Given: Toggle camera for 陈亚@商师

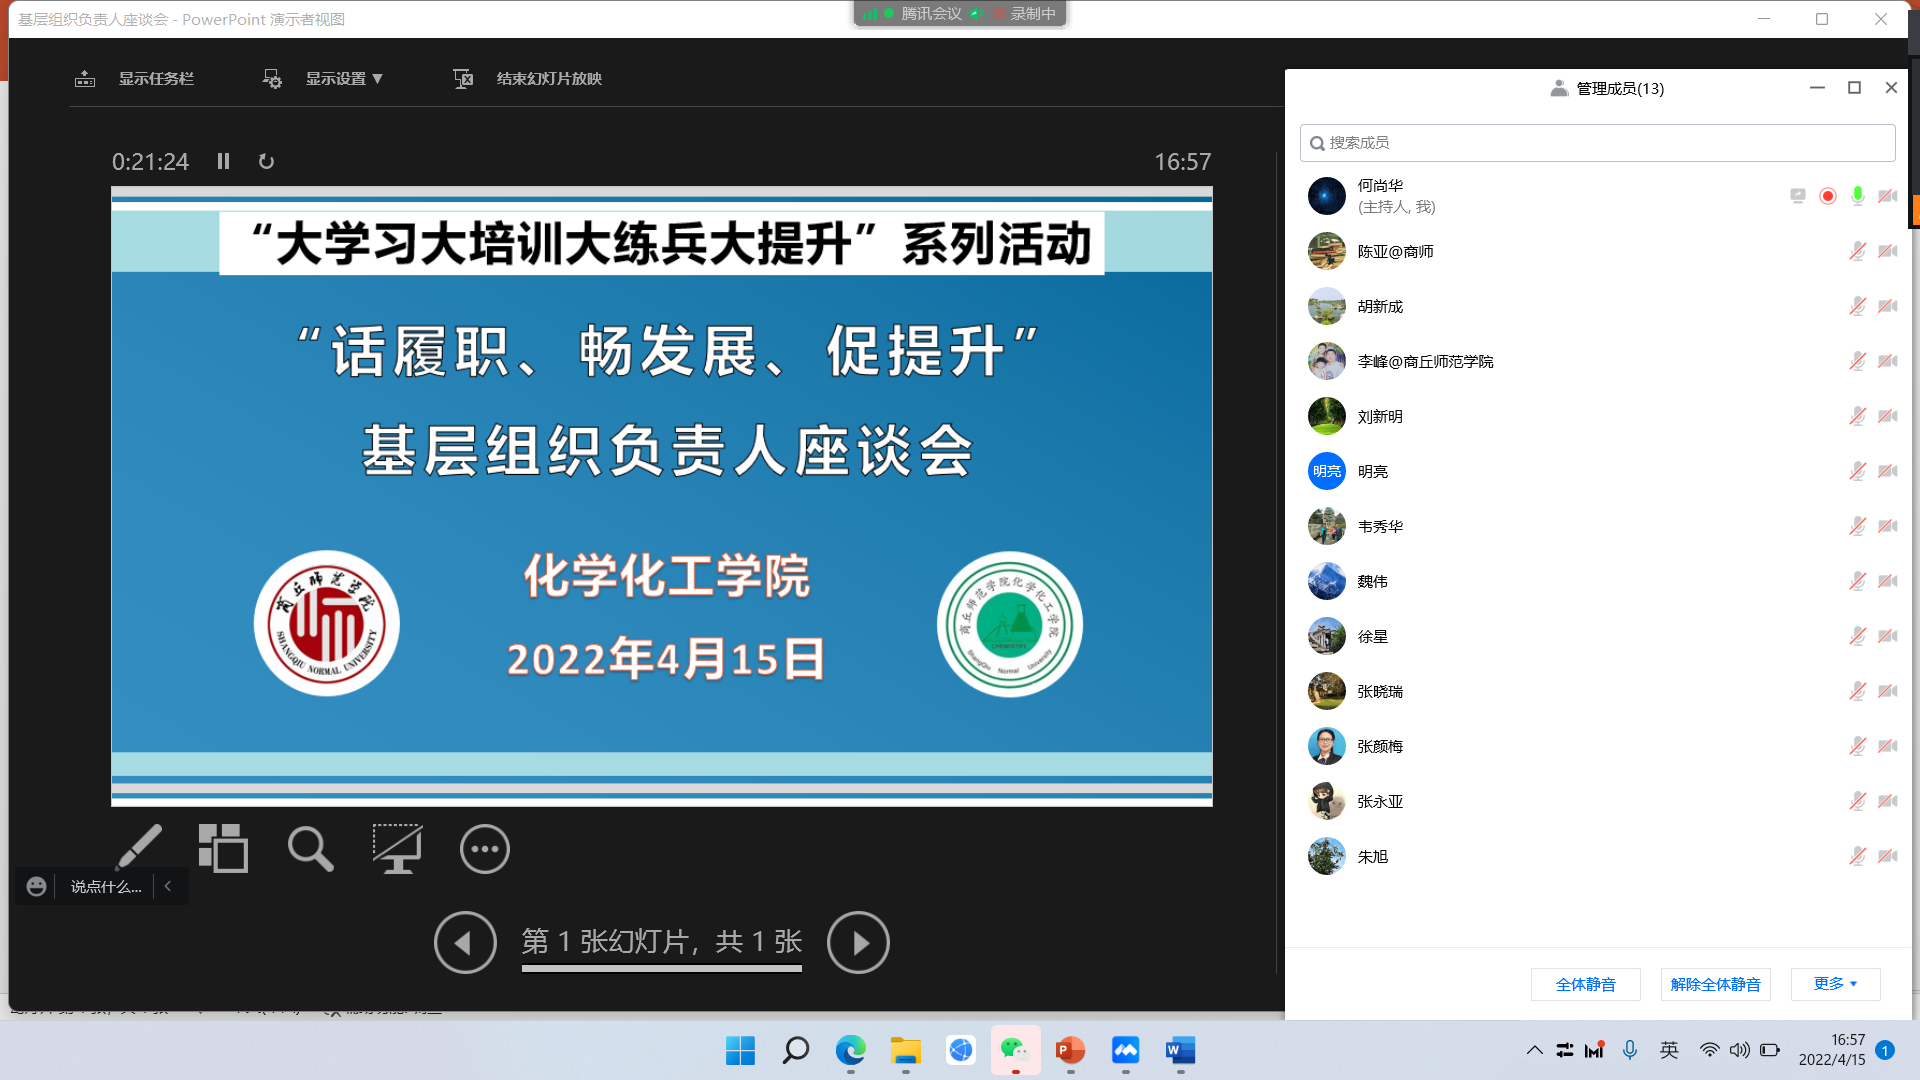Looking at the screenshot, I should pos(1887,251).
